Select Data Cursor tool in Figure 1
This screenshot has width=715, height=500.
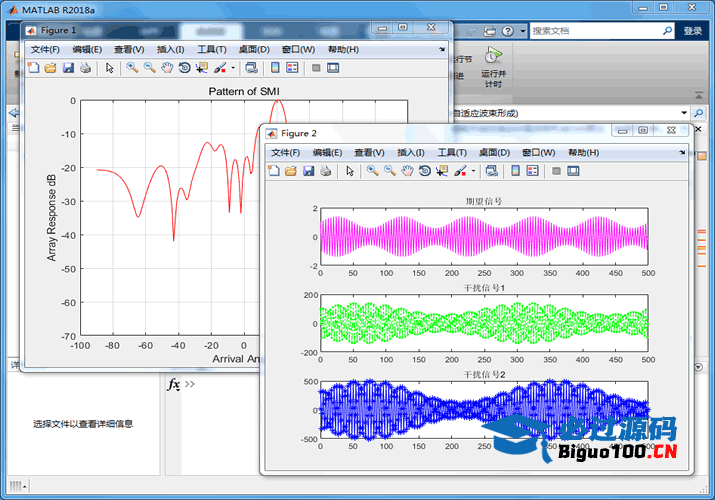pos(201,68)
